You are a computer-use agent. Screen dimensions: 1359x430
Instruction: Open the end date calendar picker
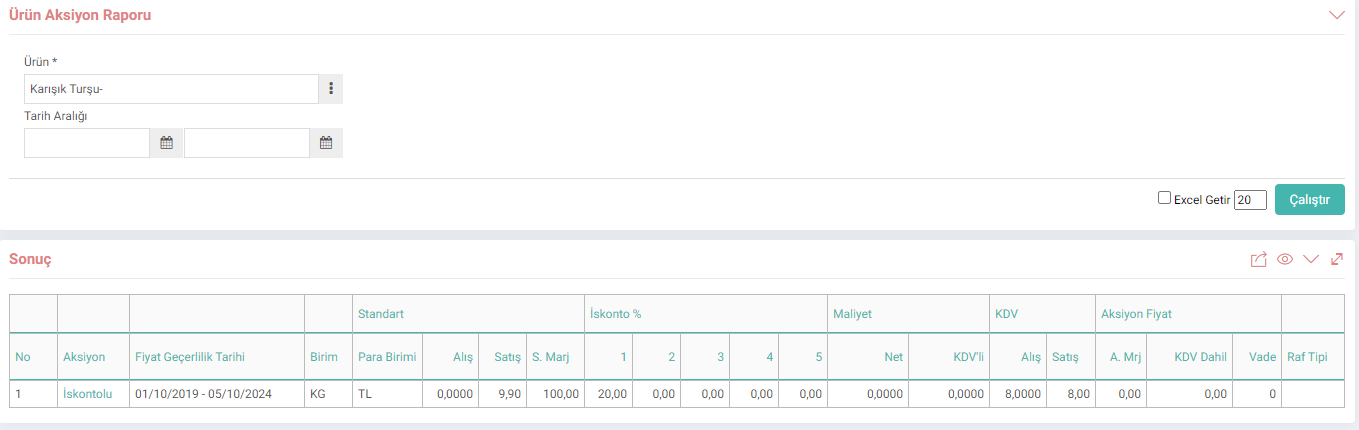326,143
